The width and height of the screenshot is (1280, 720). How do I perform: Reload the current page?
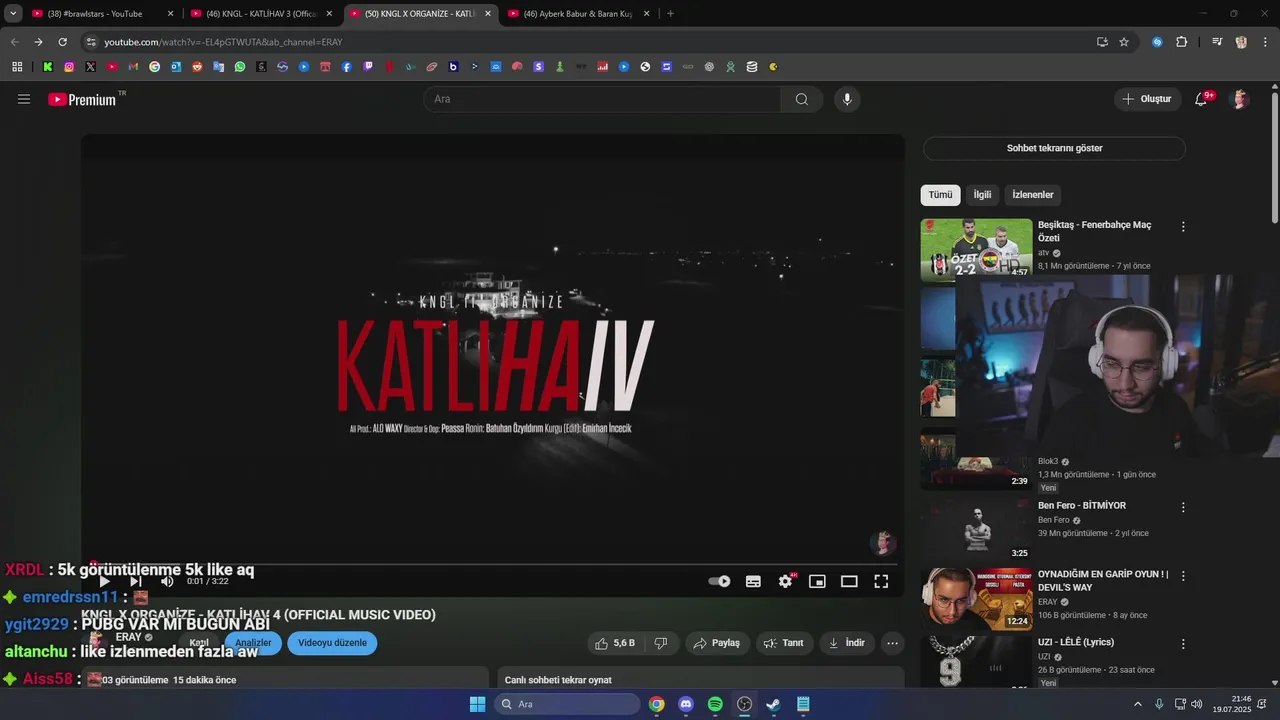coord(62,42)
